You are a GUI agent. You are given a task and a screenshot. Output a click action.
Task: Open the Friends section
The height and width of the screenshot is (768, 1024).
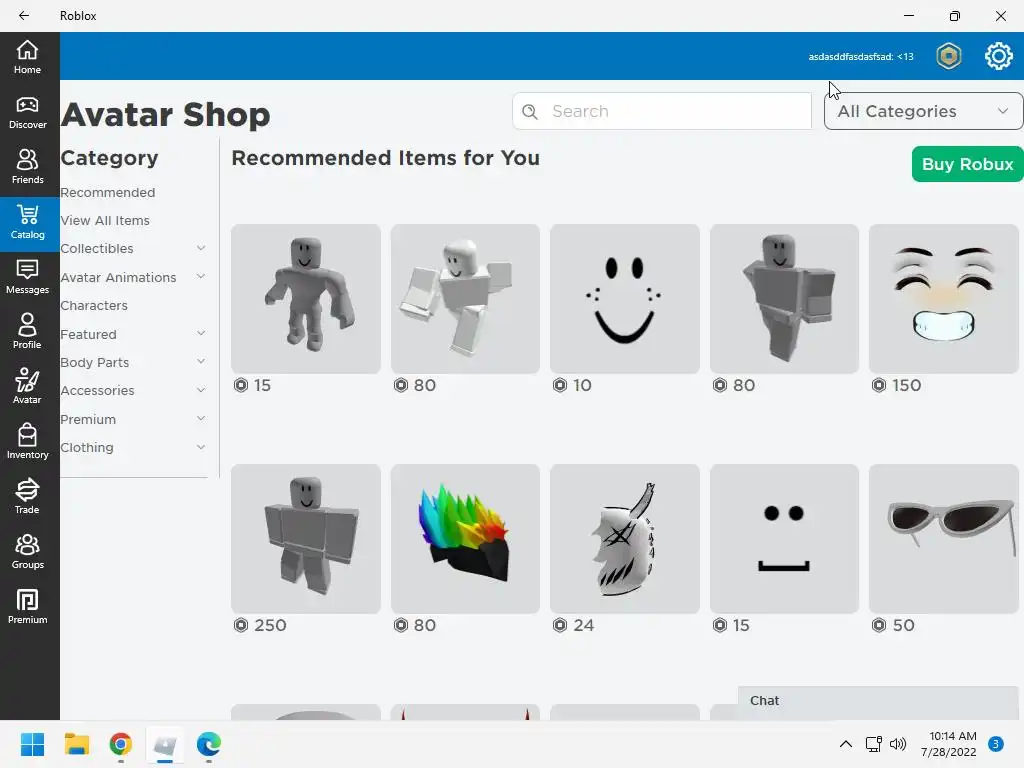click(27, 167)
